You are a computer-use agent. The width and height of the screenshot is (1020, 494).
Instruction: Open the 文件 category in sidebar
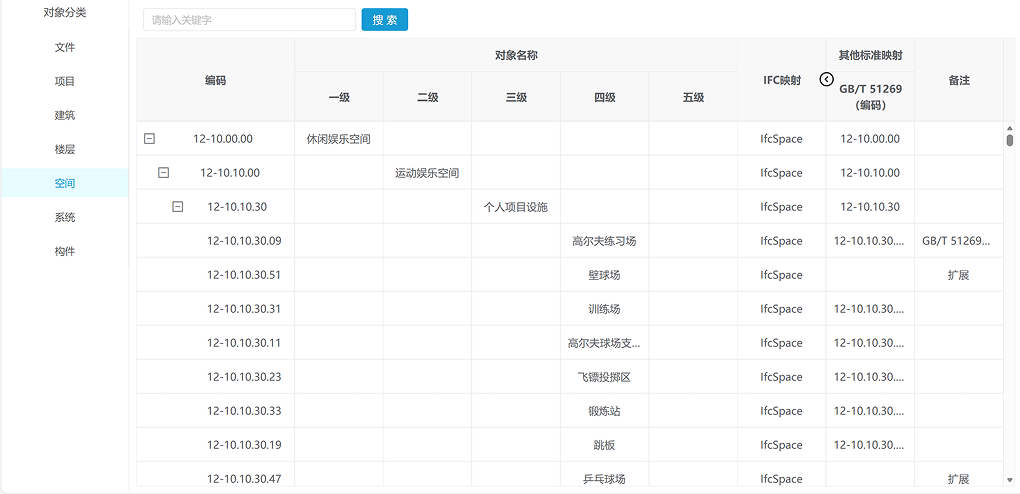[x=65, y=47]
